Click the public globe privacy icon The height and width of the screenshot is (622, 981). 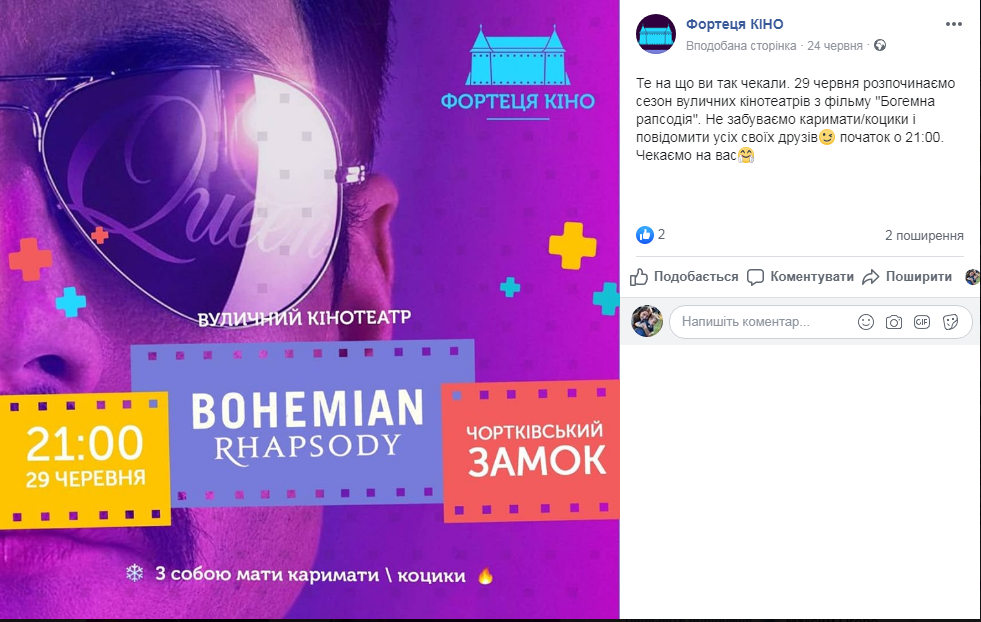click(880, 45)
